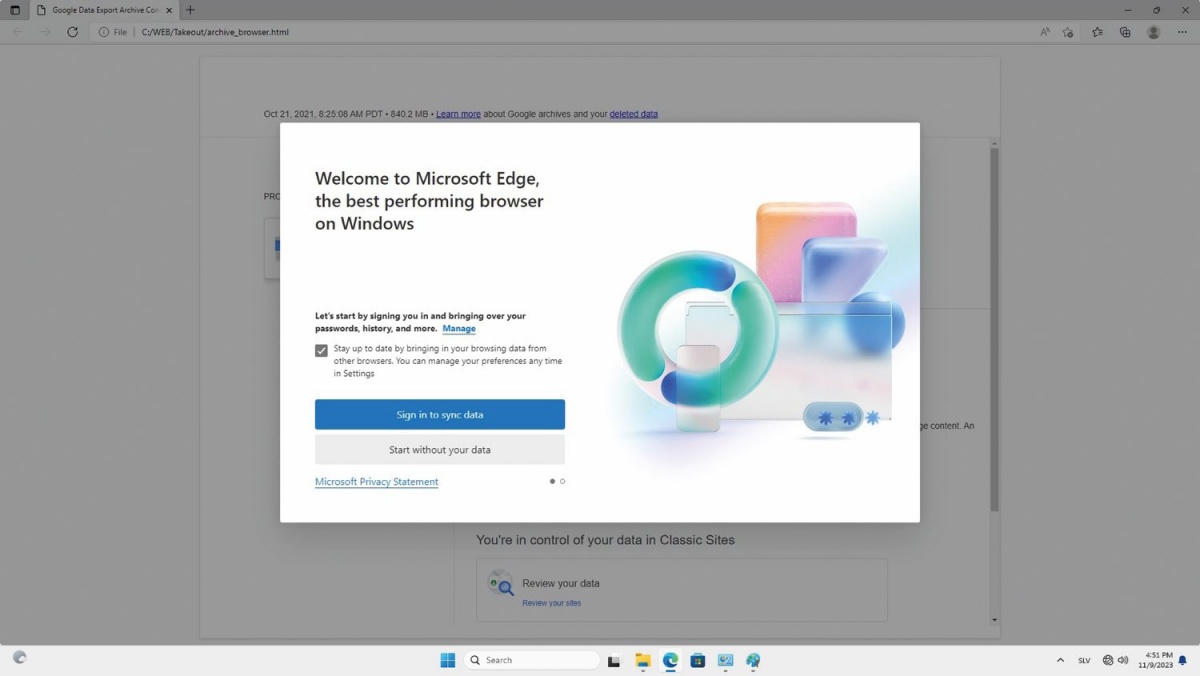The height and width of the screenshot is (676, 1200).
Task: Show hidden system tray icons
Action: 1060,661
